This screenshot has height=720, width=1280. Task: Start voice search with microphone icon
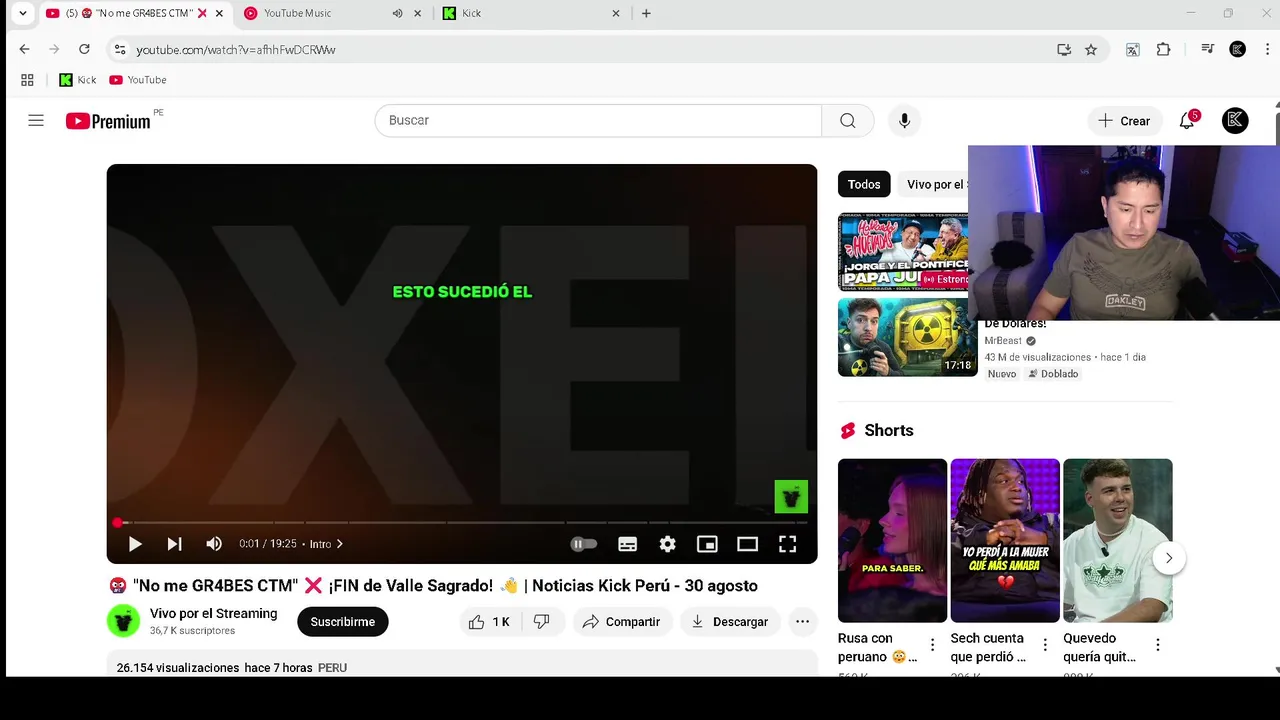coord(904,121)
